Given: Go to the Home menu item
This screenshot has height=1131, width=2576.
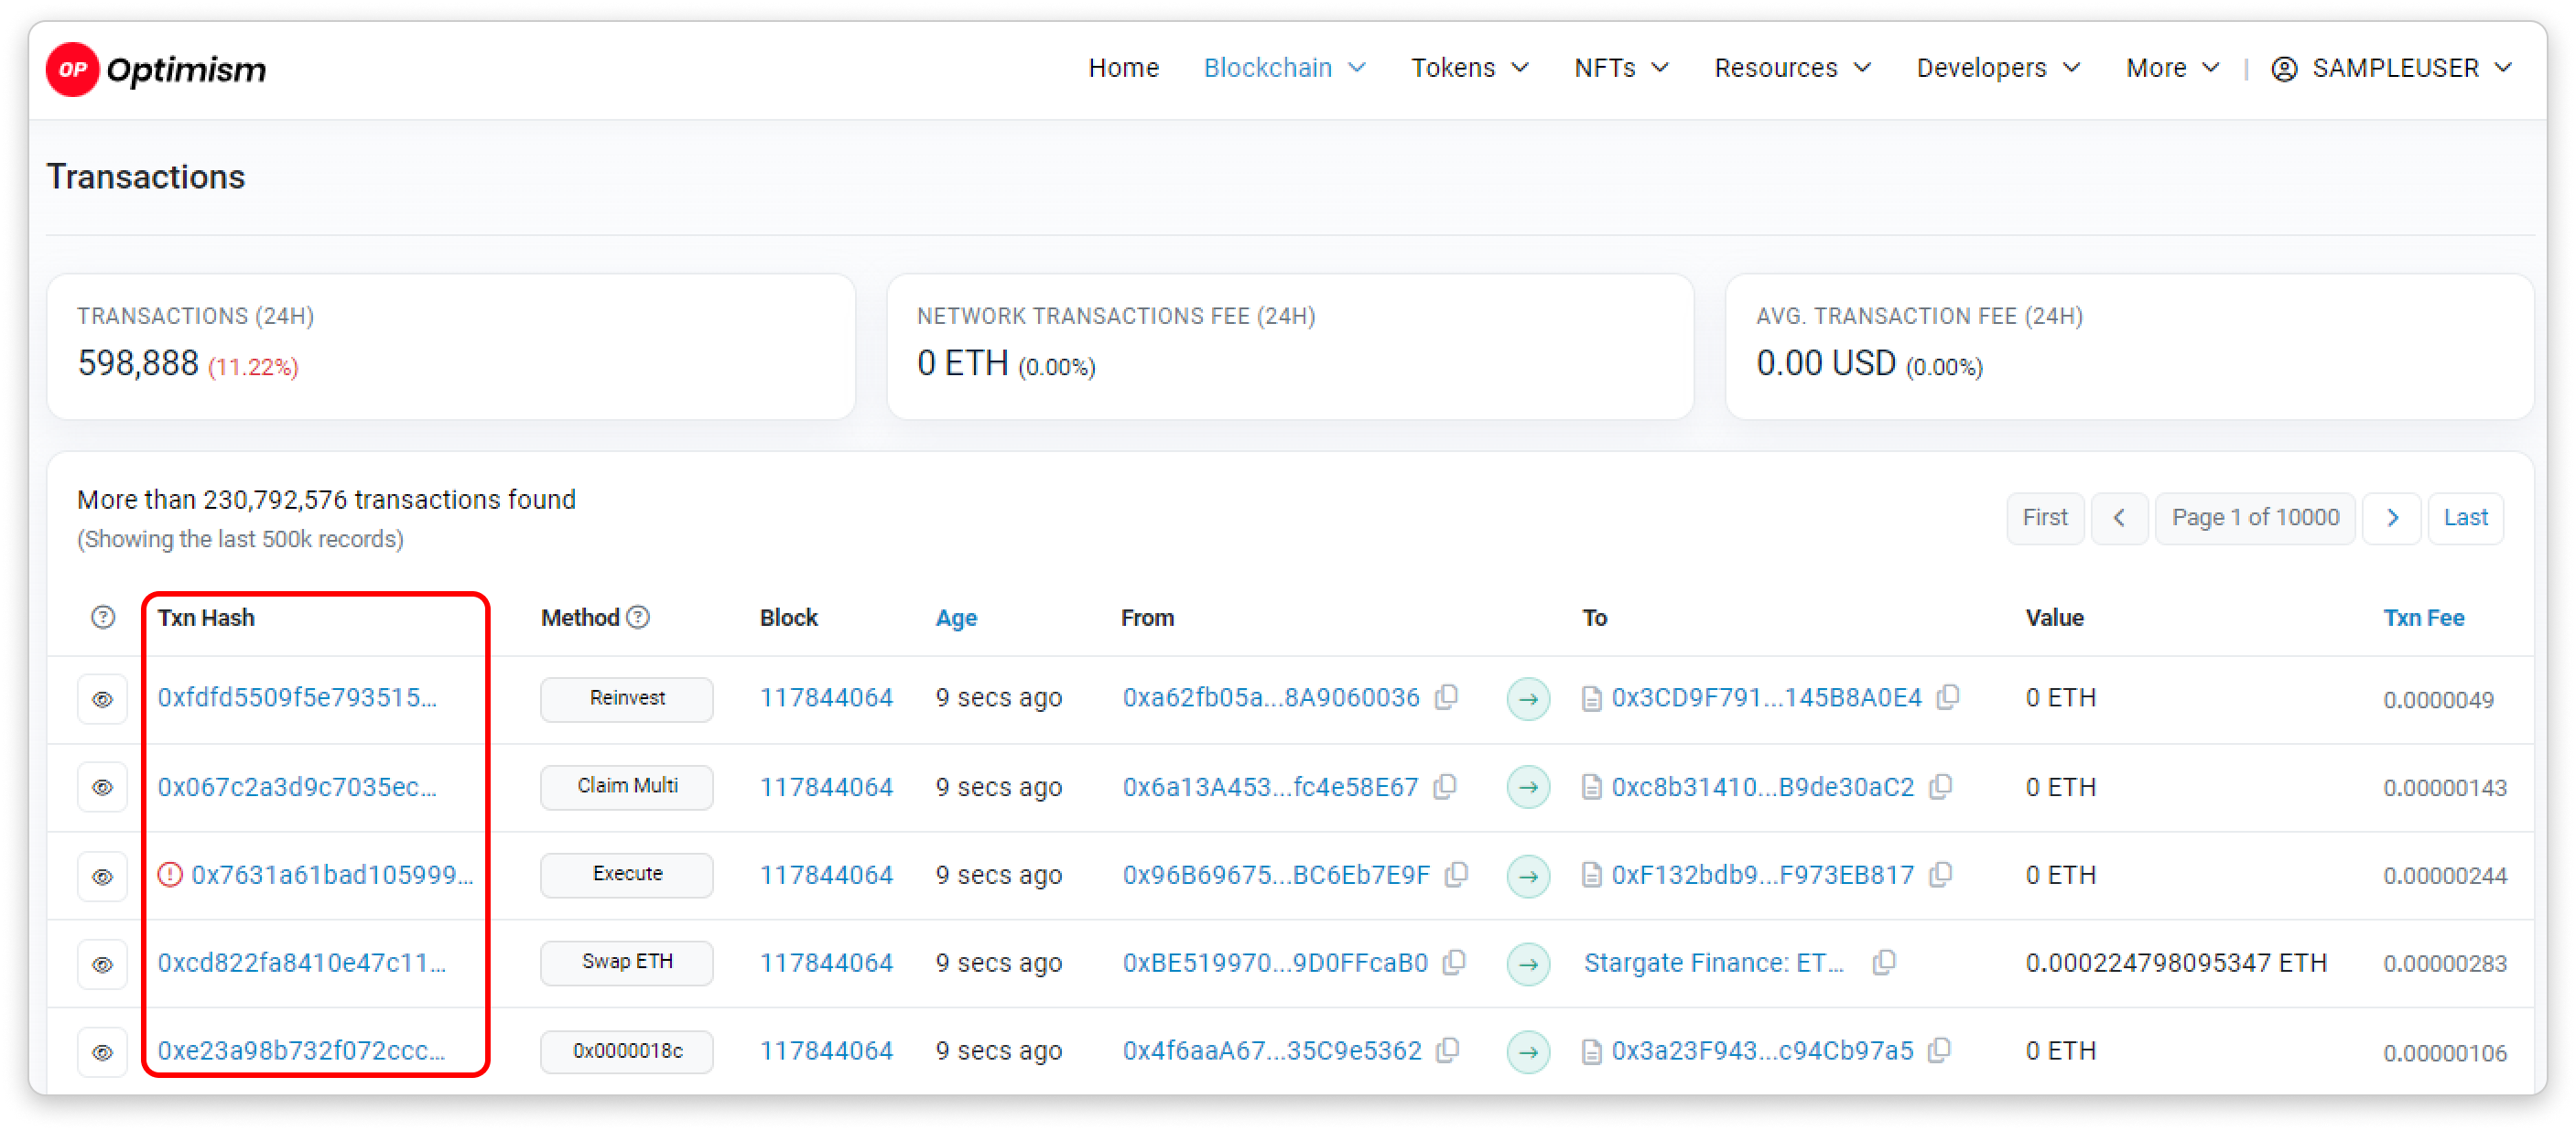Looking at the screenshot, I should coord(1123,68).
